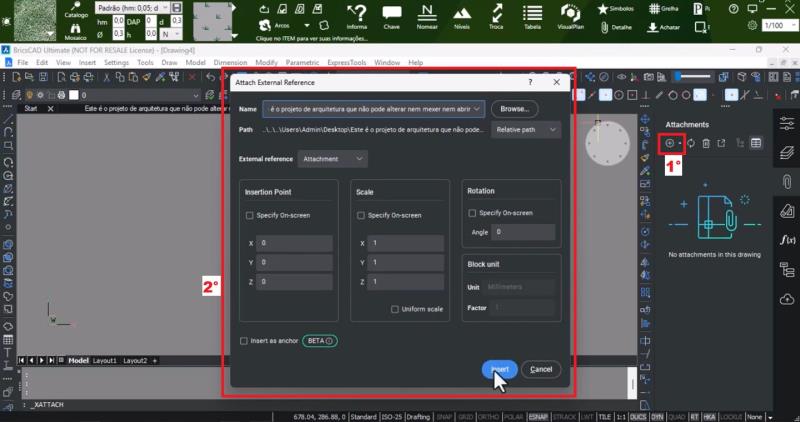Click into the Rotation Angle field
The width and height of the screenshot is (800, 422).
click(522, 232)
